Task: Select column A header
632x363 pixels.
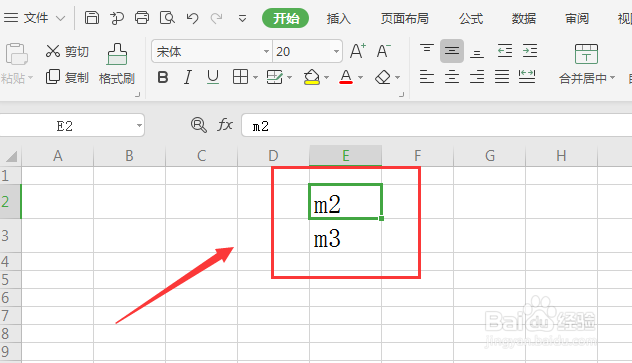Action: 58,156
